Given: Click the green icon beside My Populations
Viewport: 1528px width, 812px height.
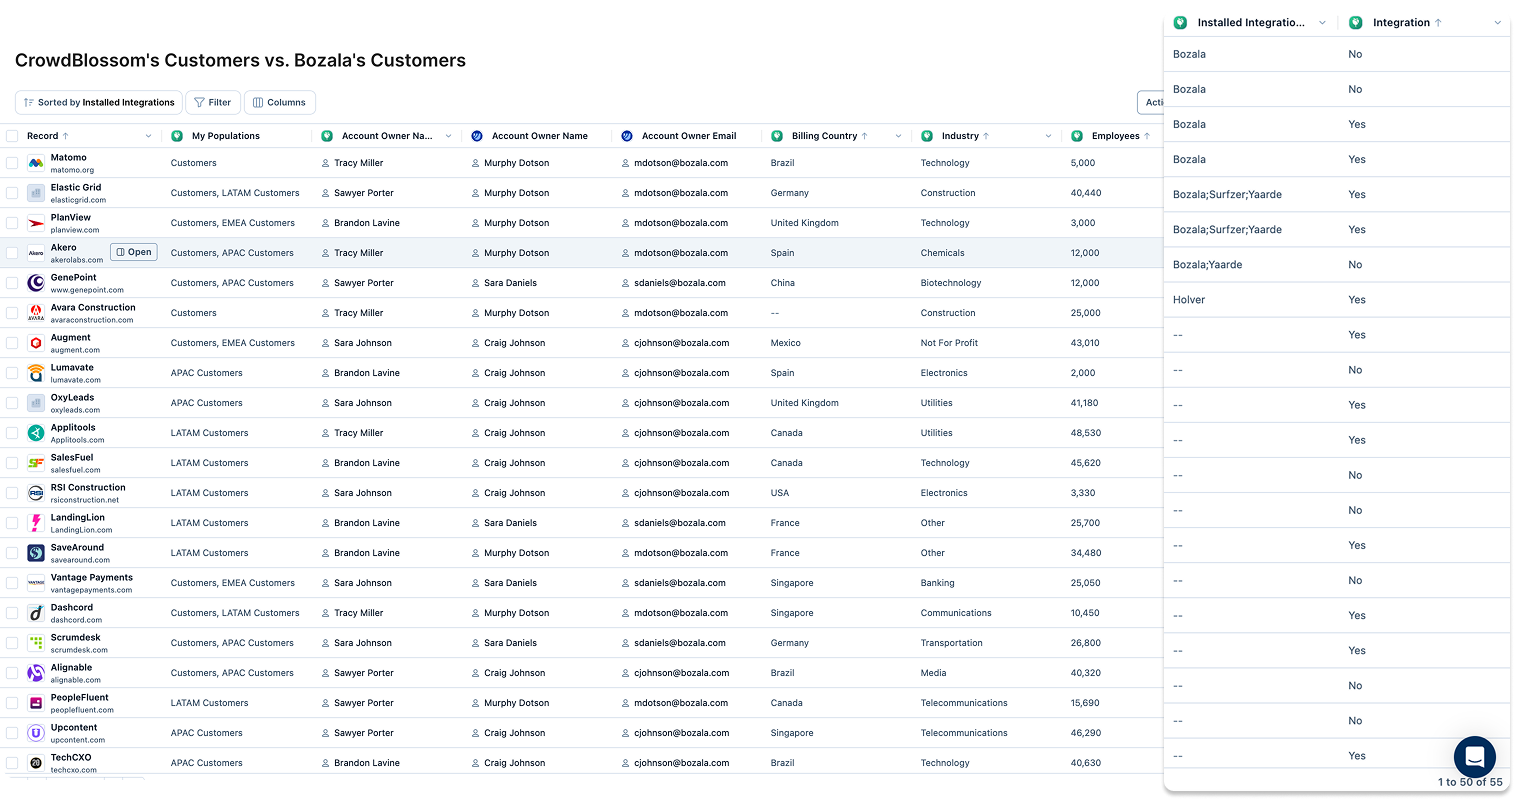Looking at the screenshot, I should [177, 136].
